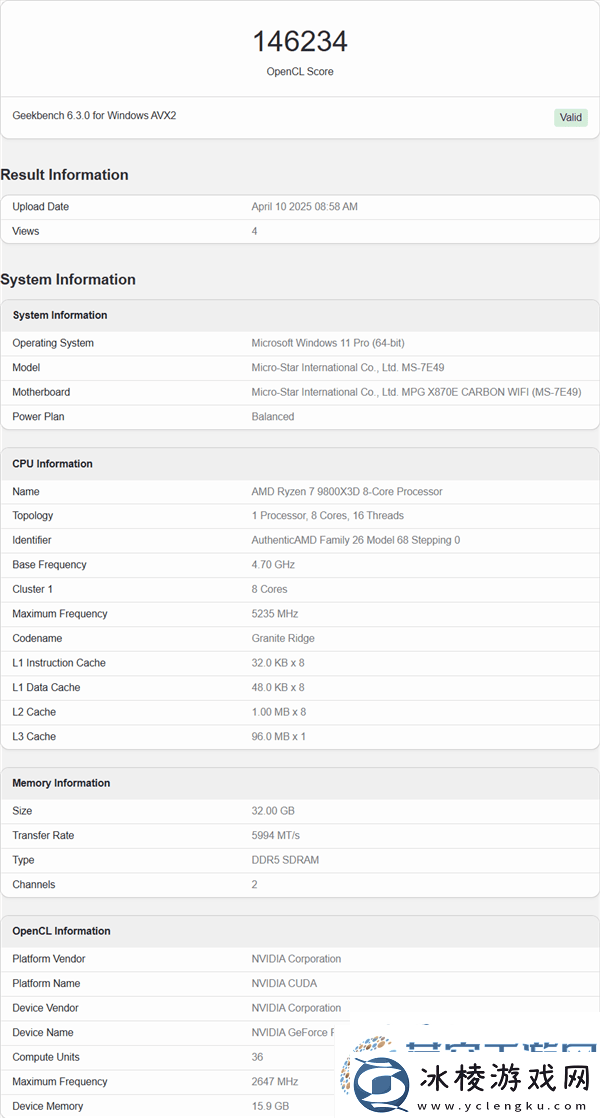The image size is (600, 1118).
Task: Click the L3 Cache 96.0 MB value
Action: click(x=278, y=736)
